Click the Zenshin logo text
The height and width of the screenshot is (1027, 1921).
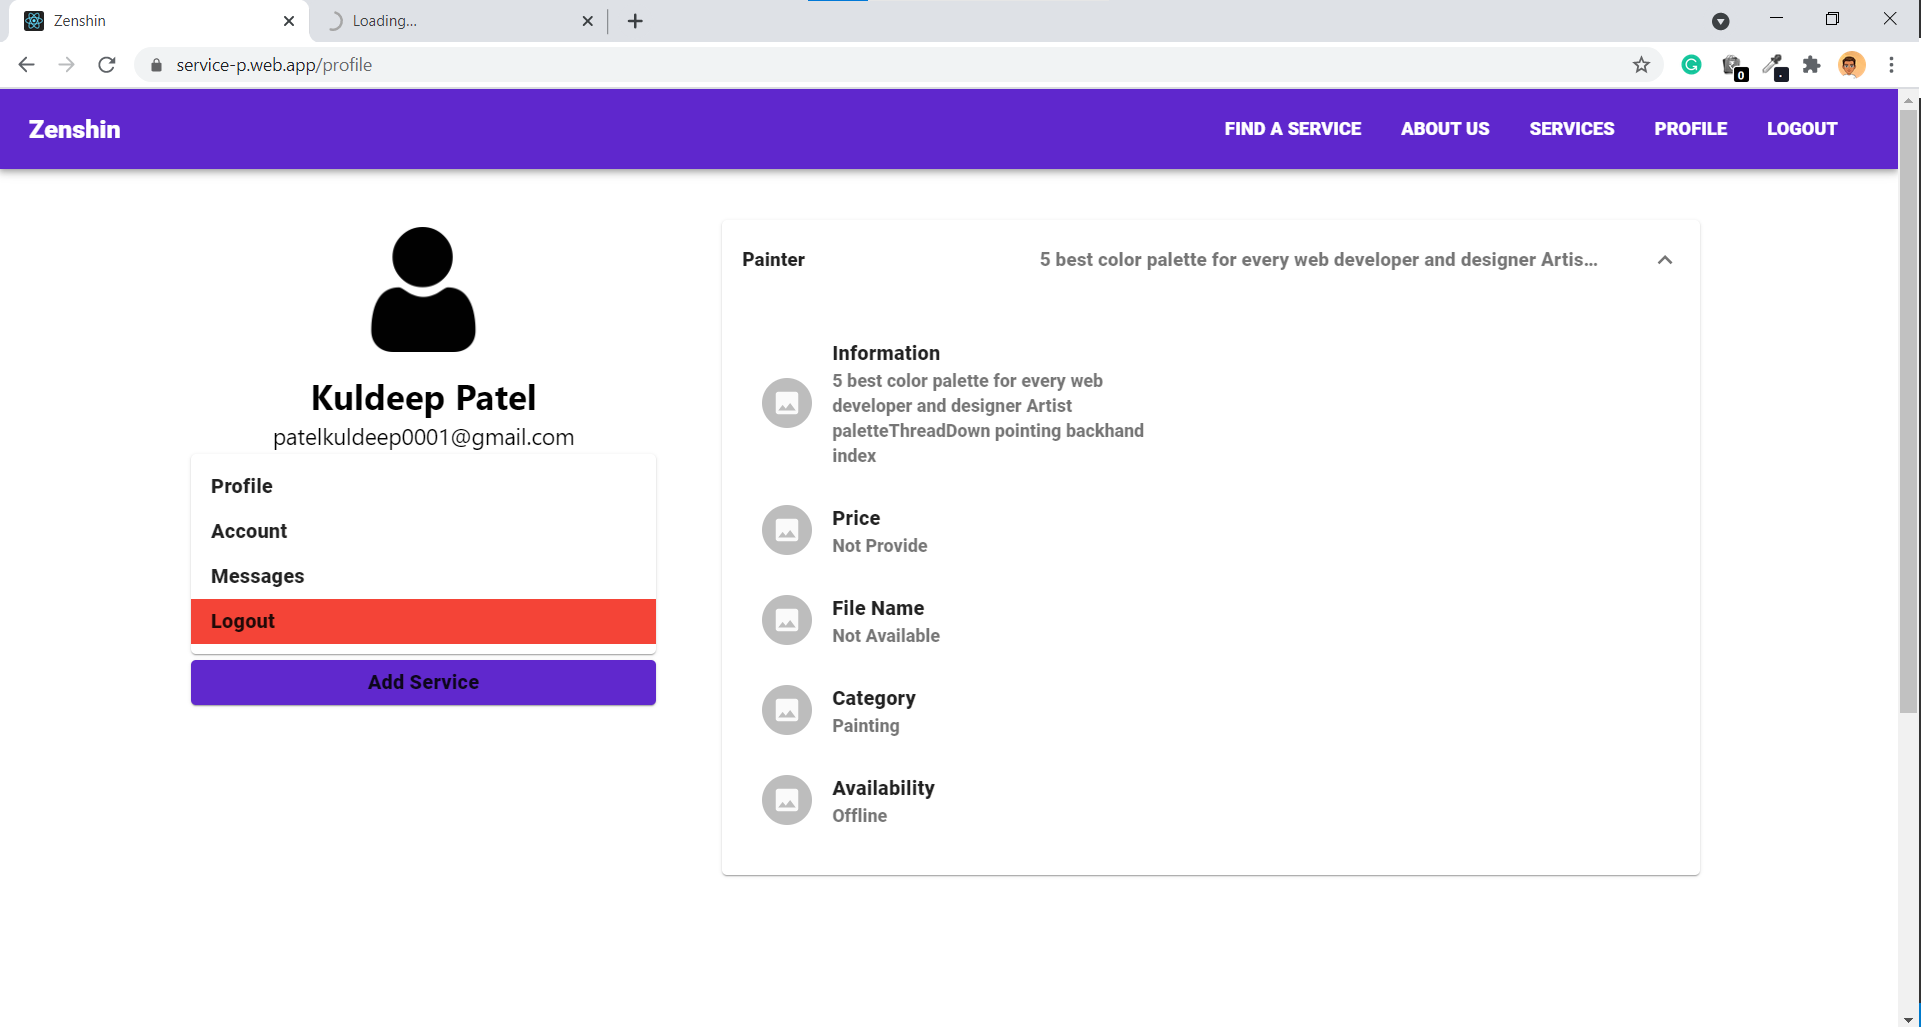click(x=74, y=129)
